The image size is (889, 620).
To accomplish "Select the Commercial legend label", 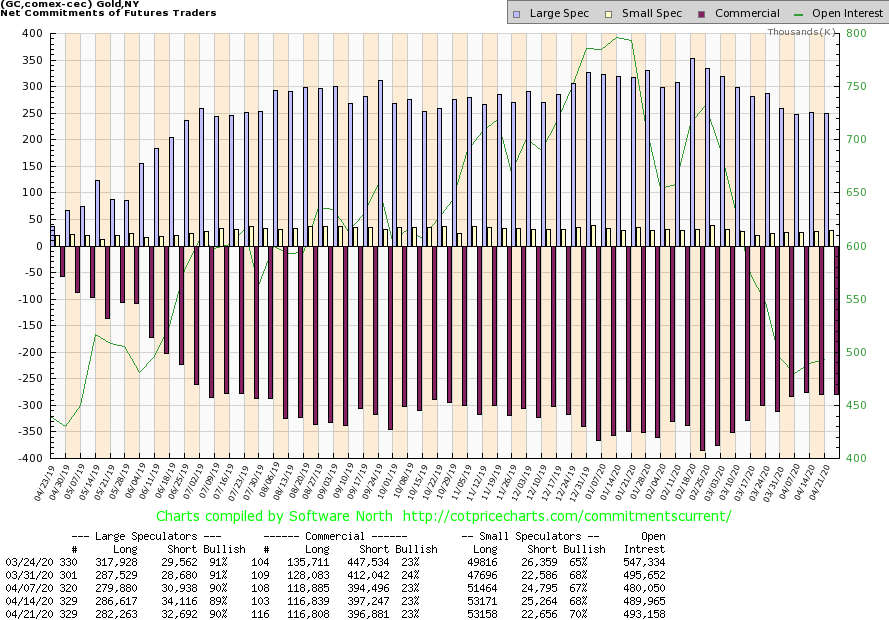I will (x=748, y=14).
